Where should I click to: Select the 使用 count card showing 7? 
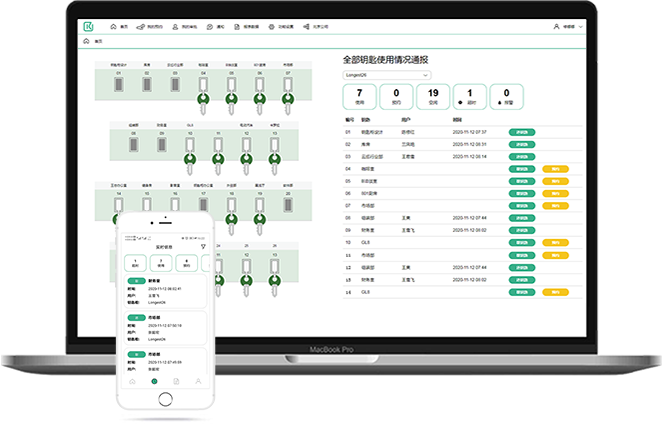[359, 97]
